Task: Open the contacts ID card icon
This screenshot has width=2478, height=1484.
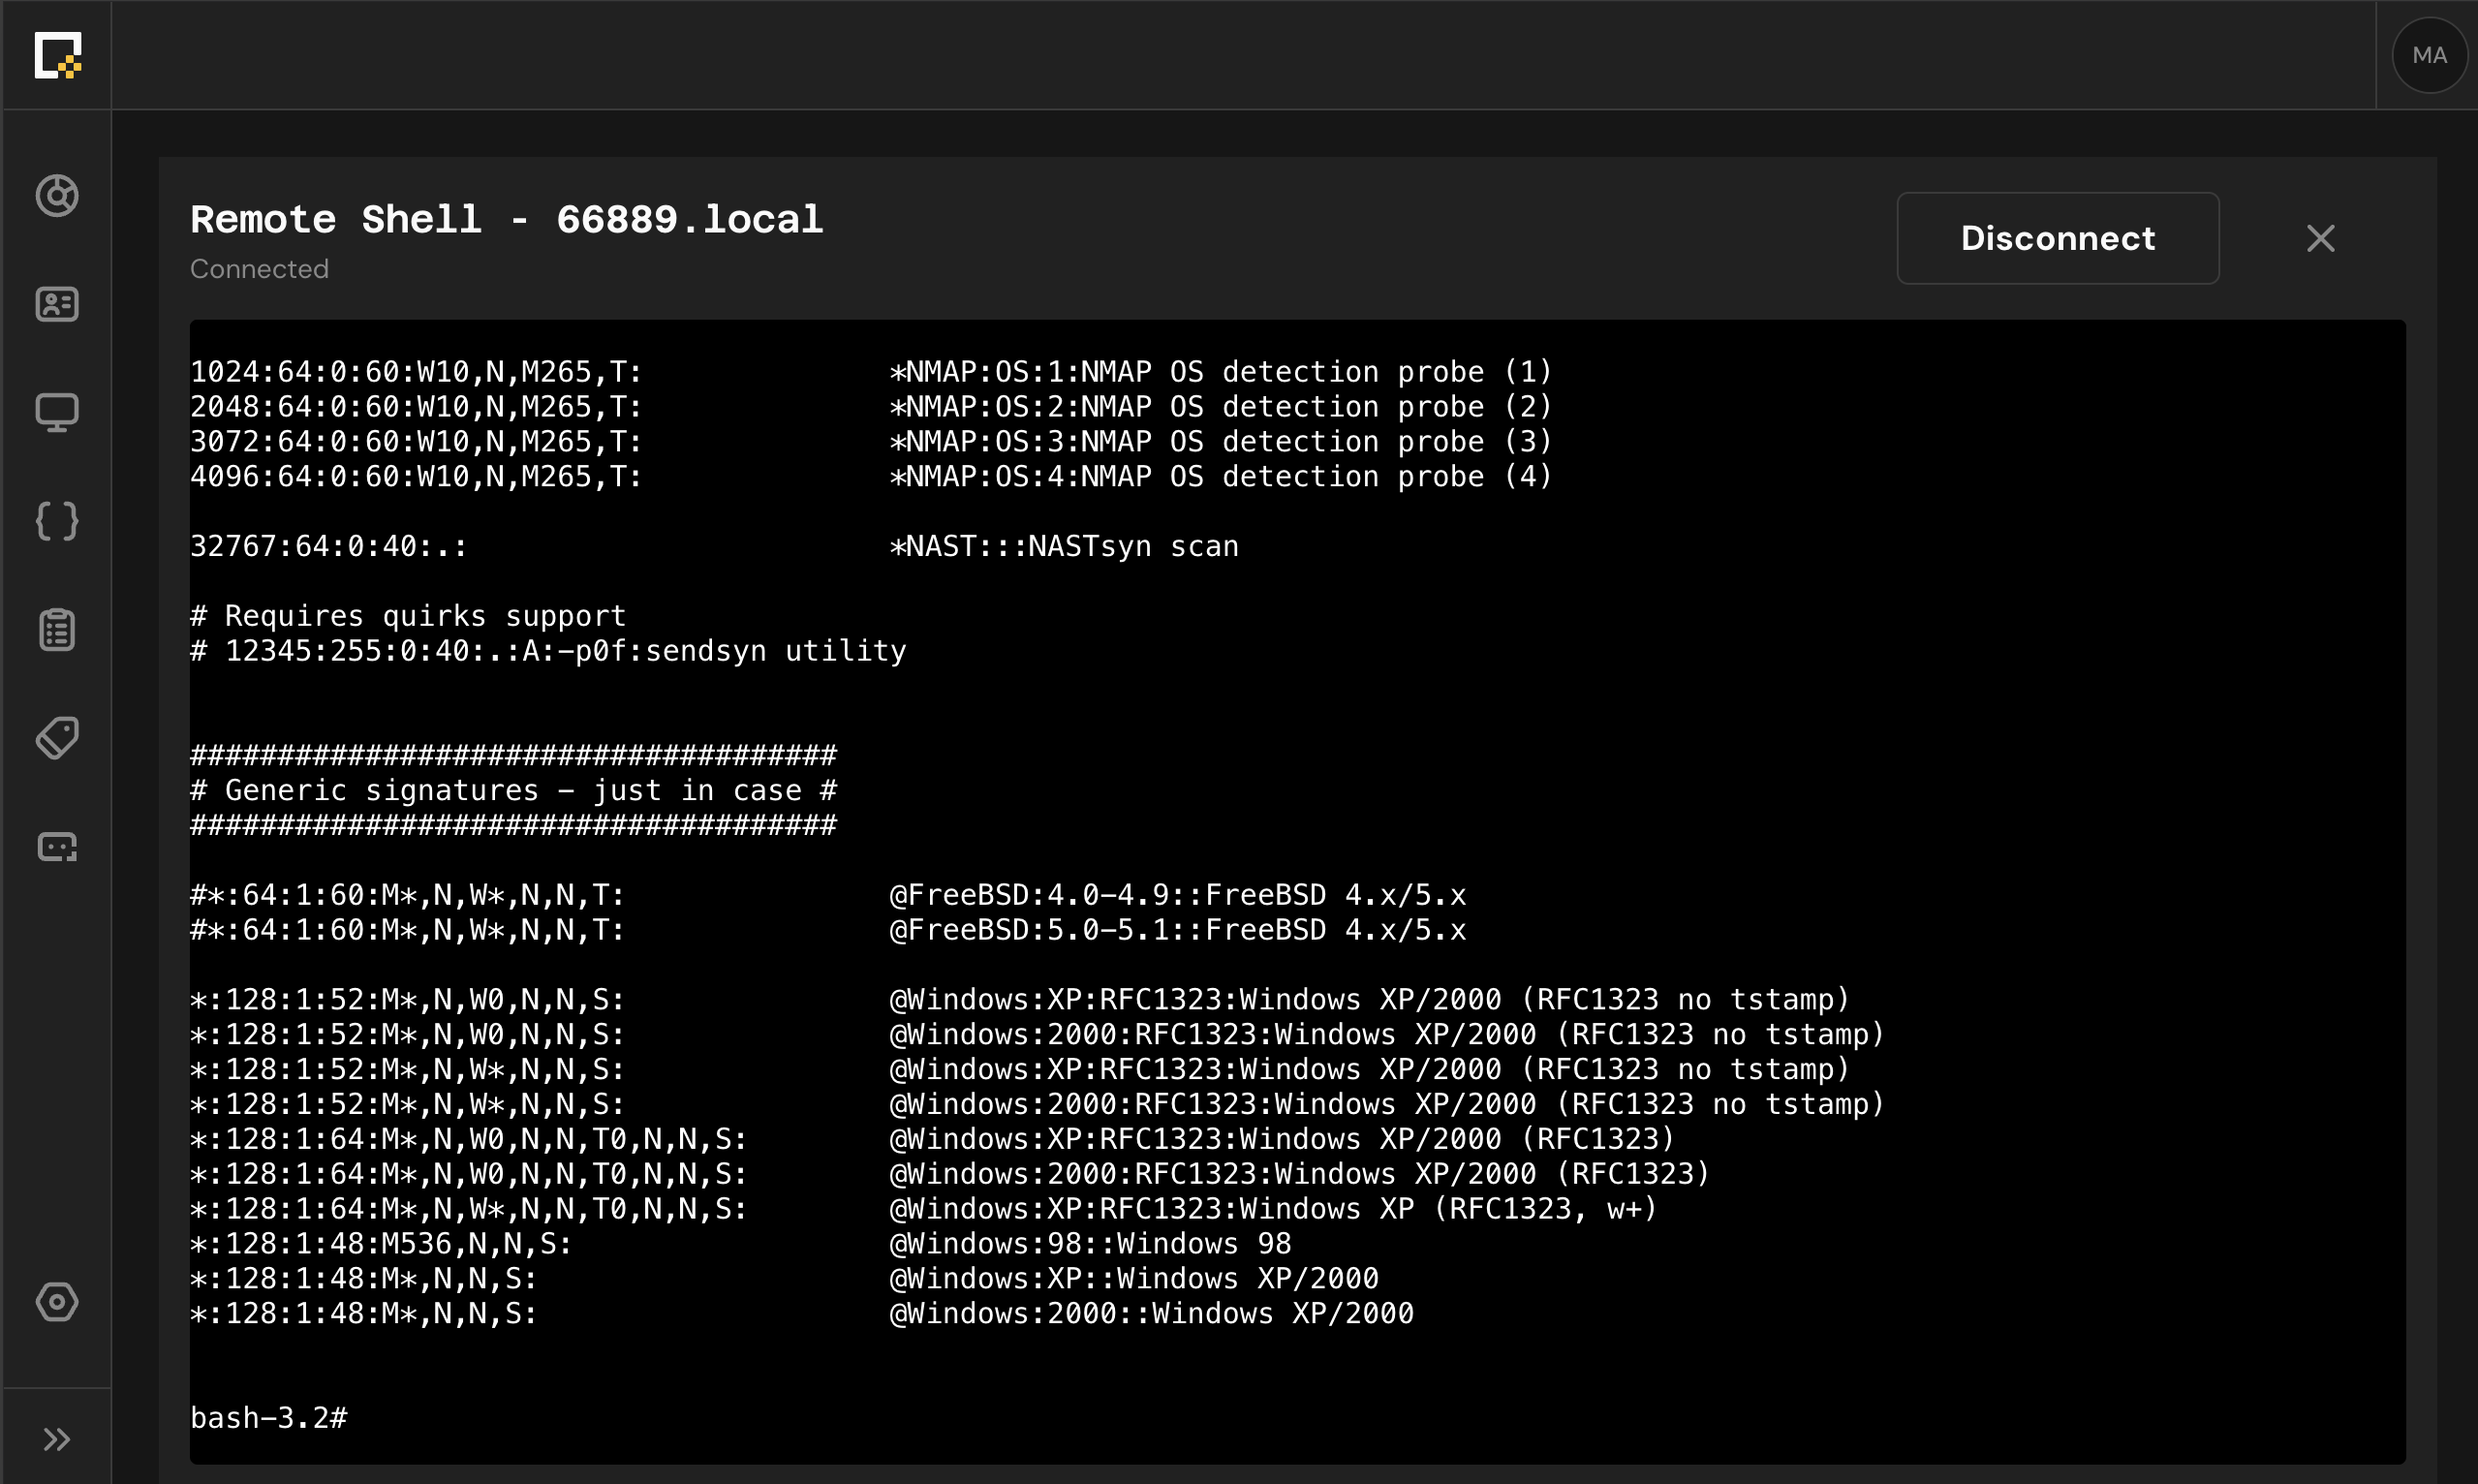Action: point(57,304)
